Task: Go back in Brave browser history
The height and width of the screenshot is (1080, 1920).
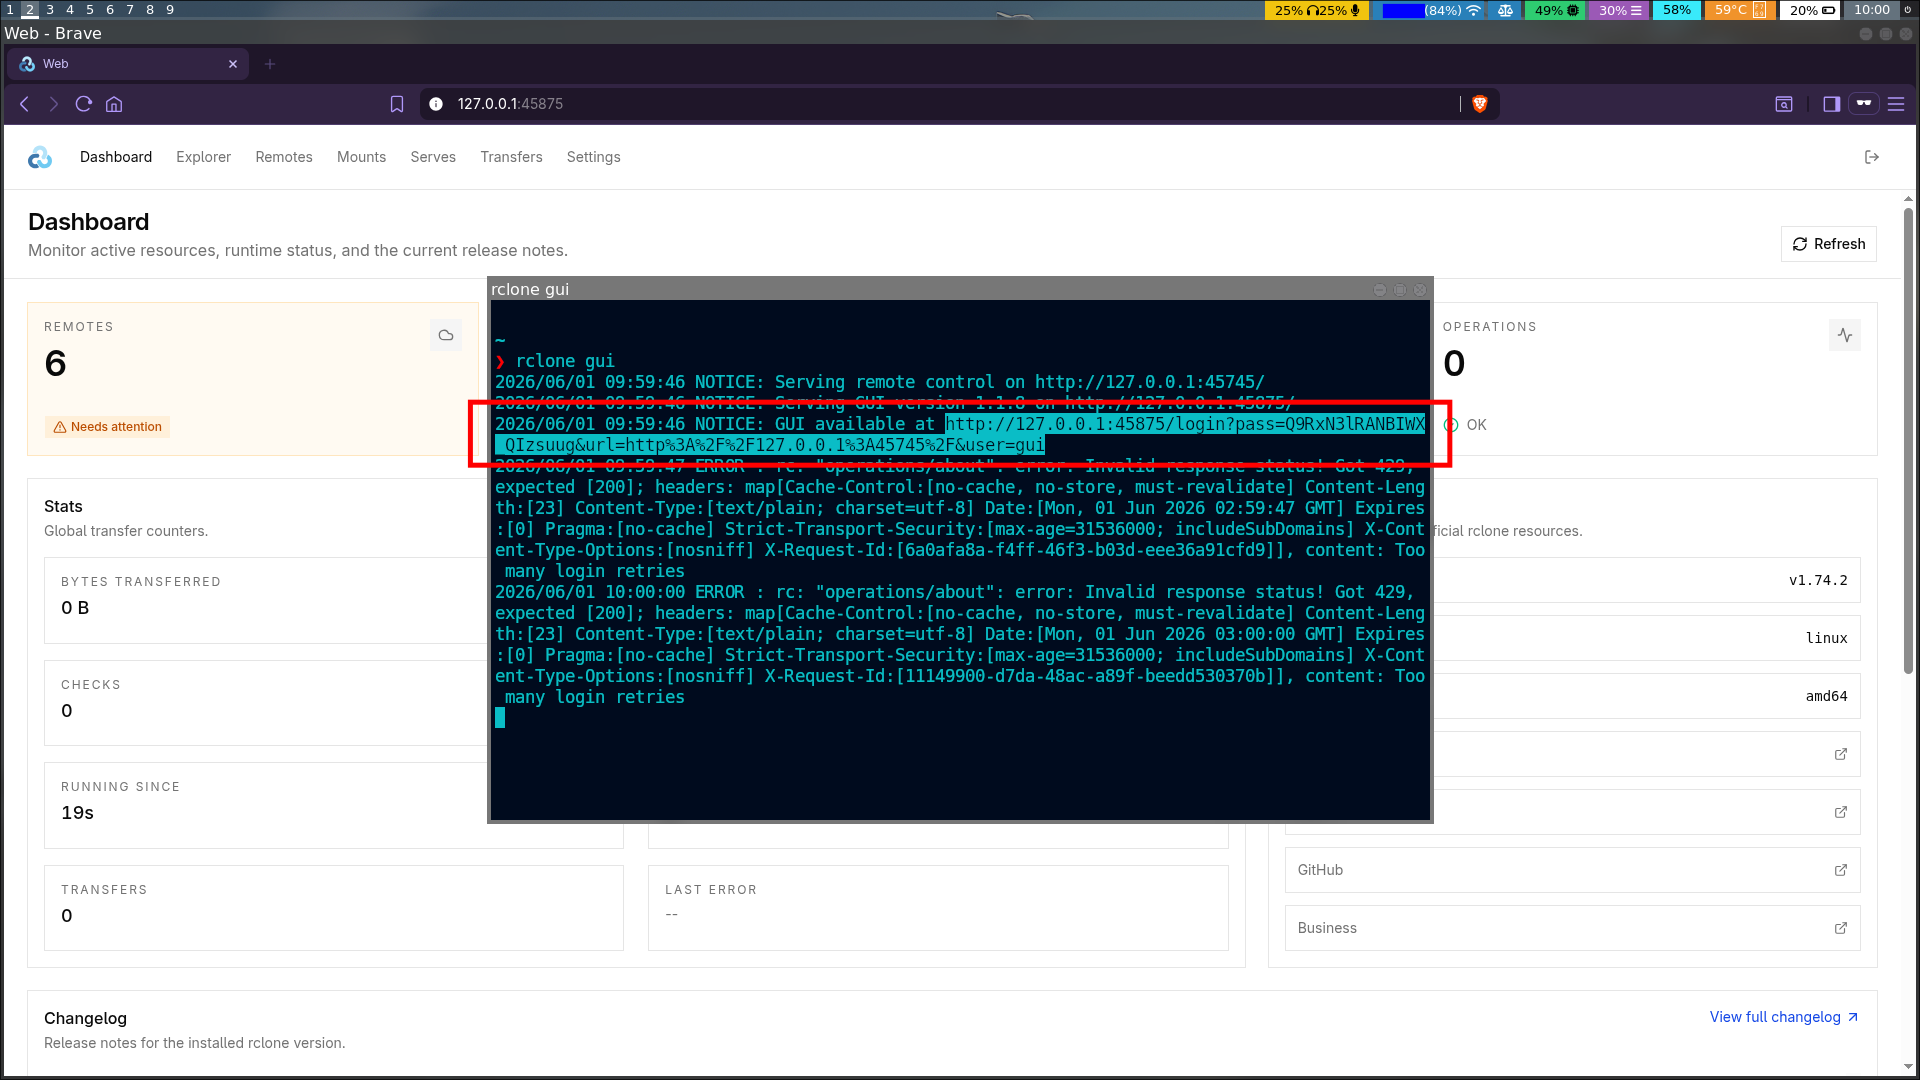Action: coord(25,104)
